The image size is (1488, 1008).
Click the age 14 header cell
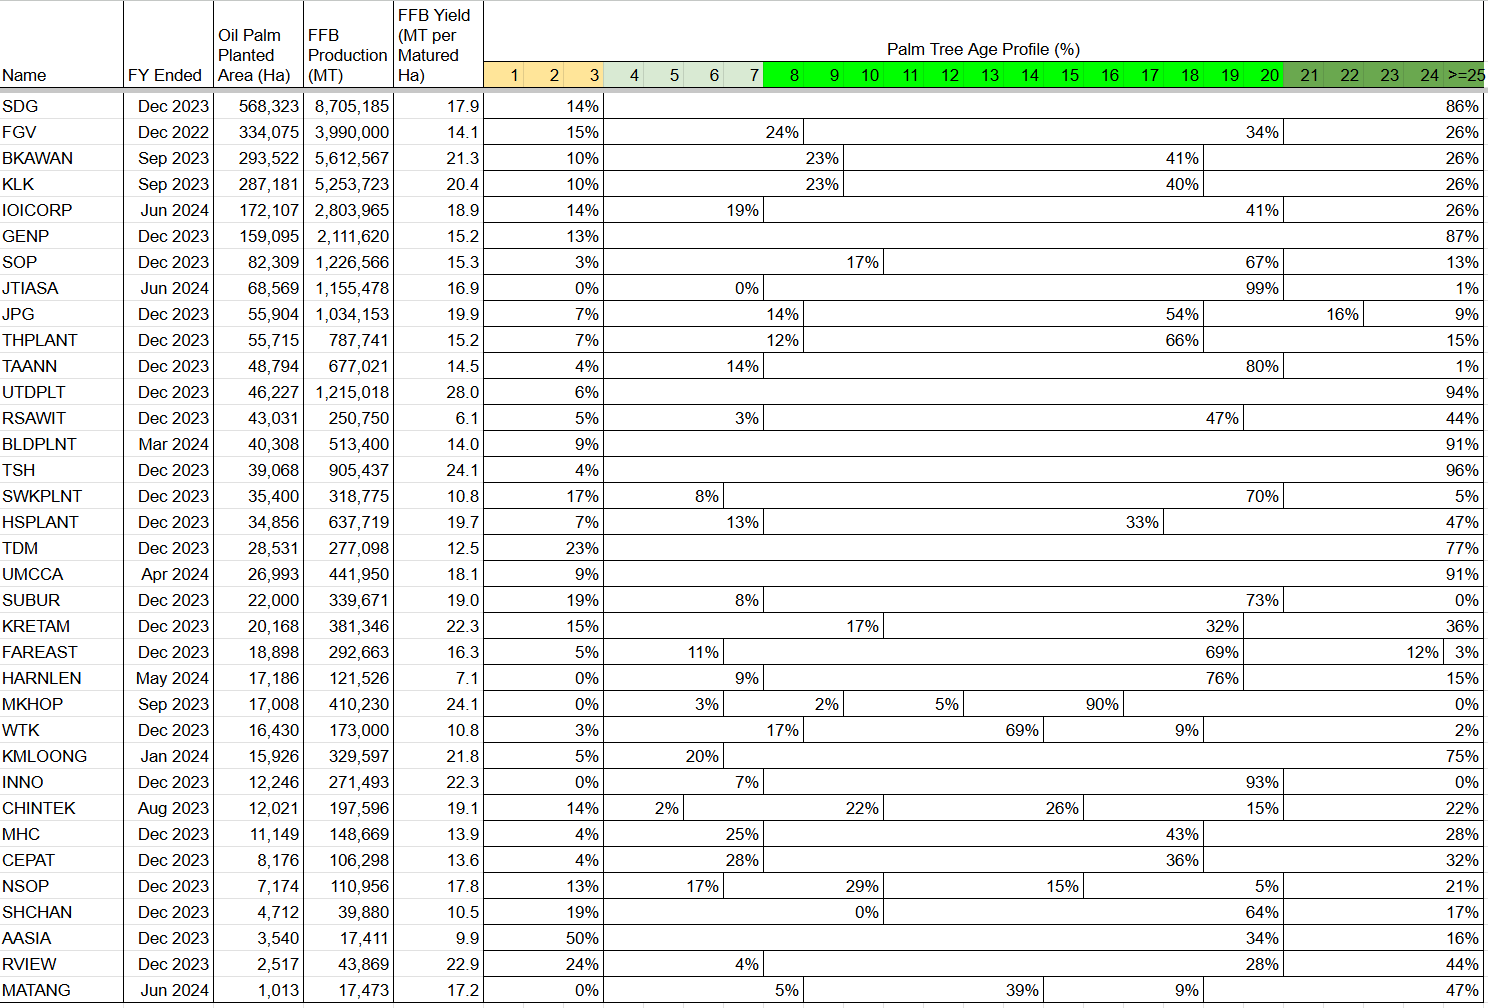pyautogui.click(x=1024, y=75)
